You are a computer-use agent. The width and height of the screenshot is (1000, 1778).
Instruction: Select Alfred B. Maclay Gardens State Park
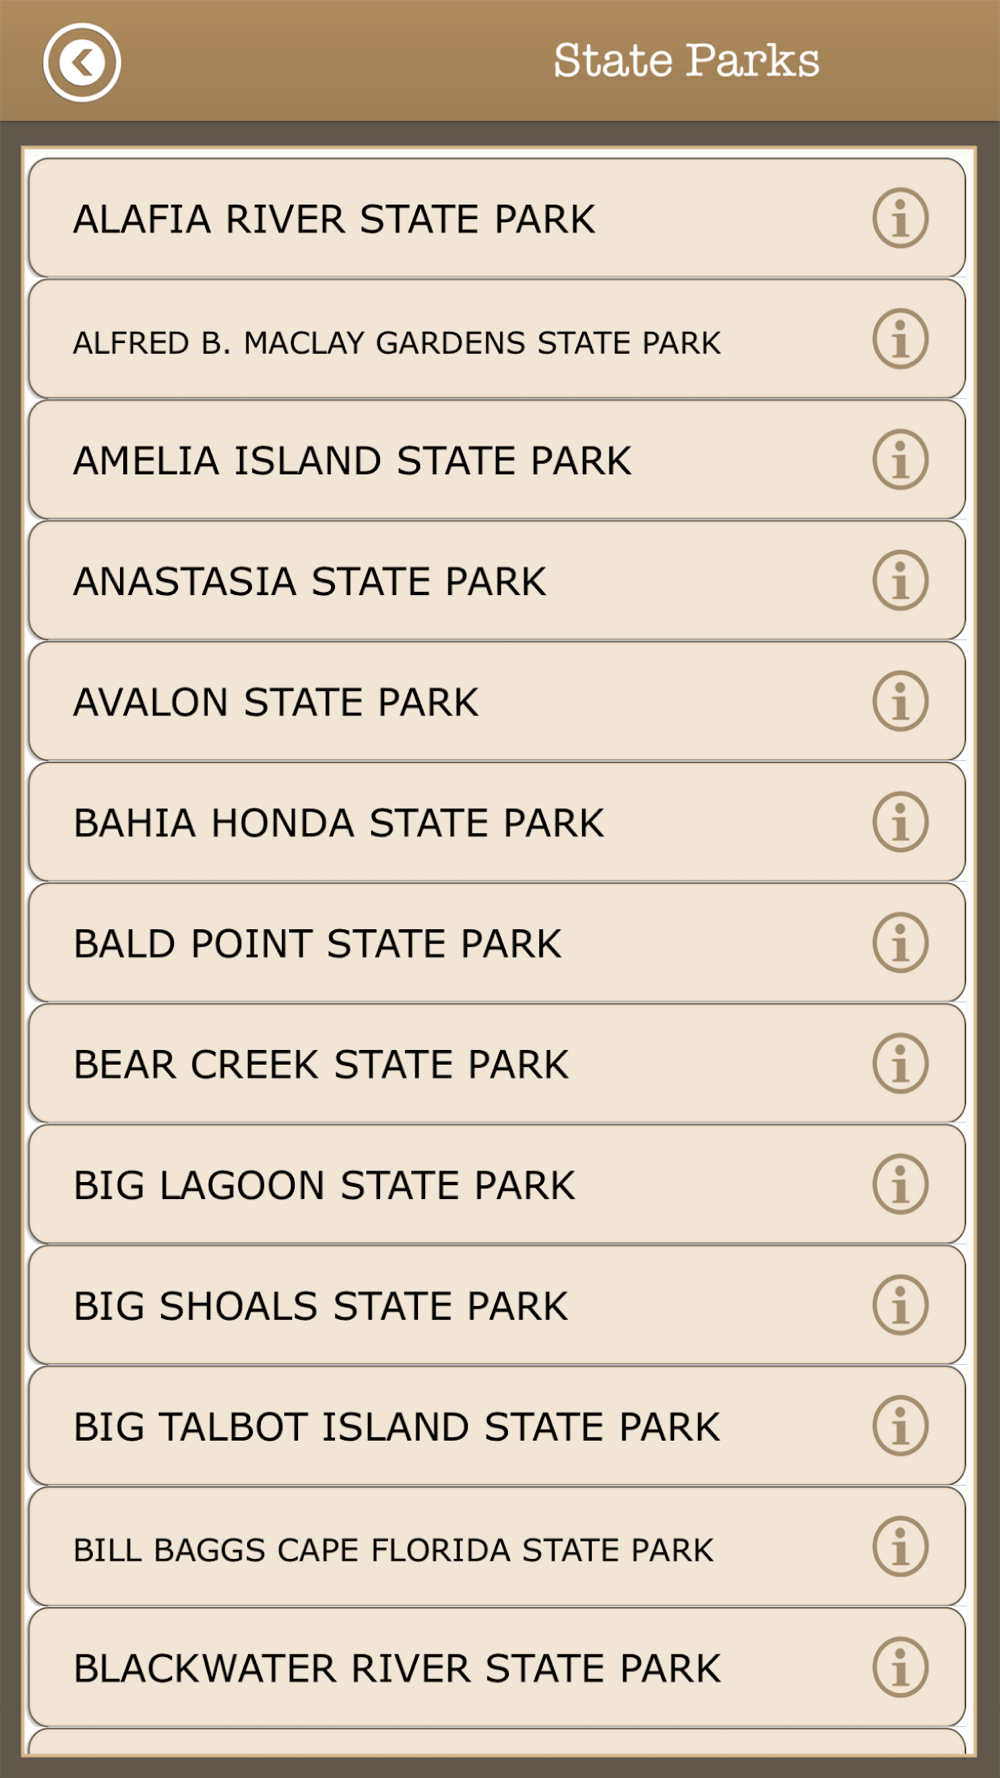497,339
